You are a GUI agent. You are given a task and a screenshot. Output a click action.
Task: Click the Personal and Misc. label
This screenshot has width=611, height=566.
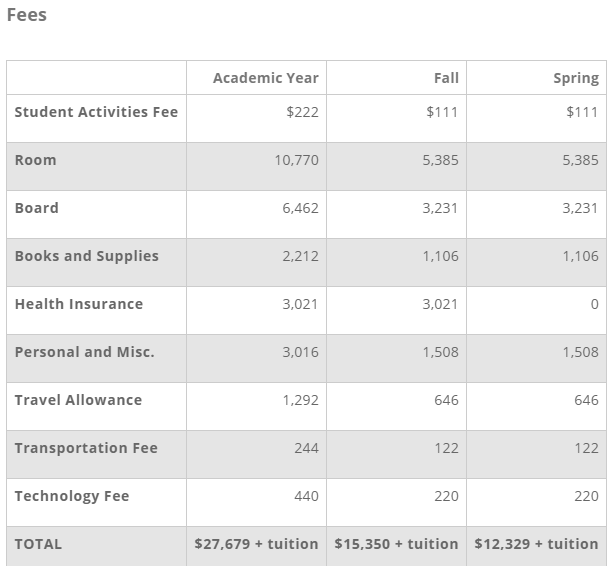coord(85,352)
